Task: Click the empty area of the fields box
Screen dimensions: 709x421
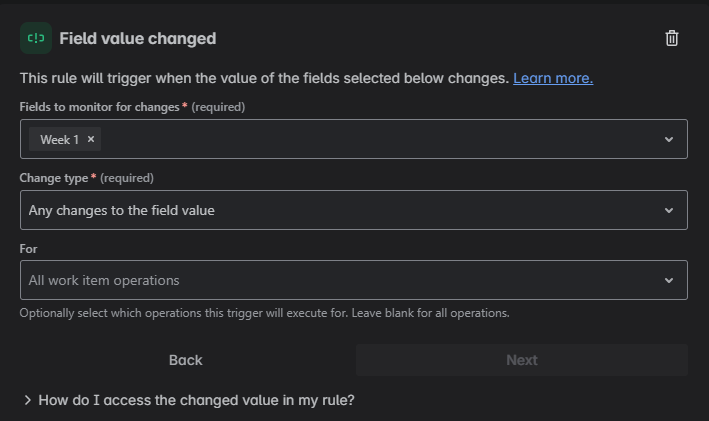Action: 380,140
